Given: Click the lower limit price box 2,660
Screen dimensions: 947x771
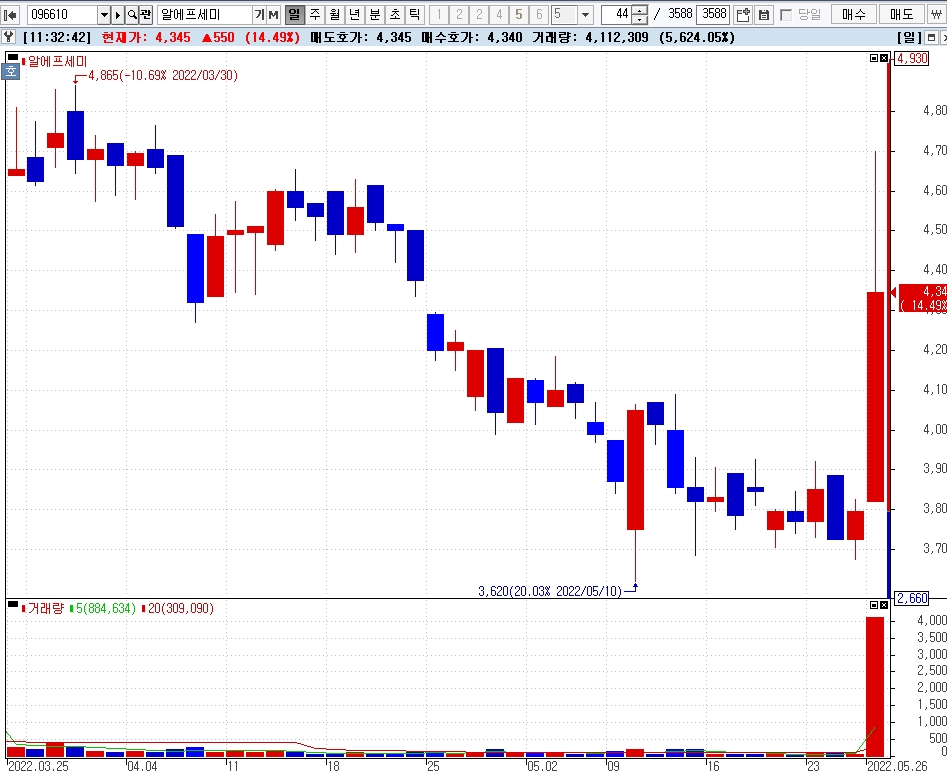Looking at the screenshot, I should [911, 598].
